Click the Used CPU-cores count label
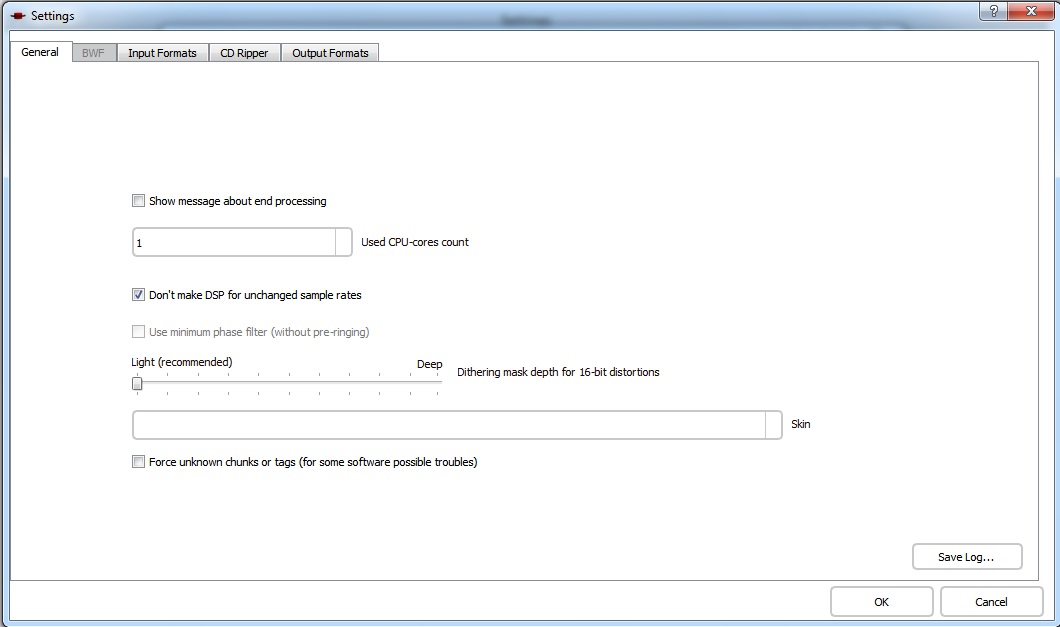The height and width of the screenshot is (627, 1060). (414, 242)
